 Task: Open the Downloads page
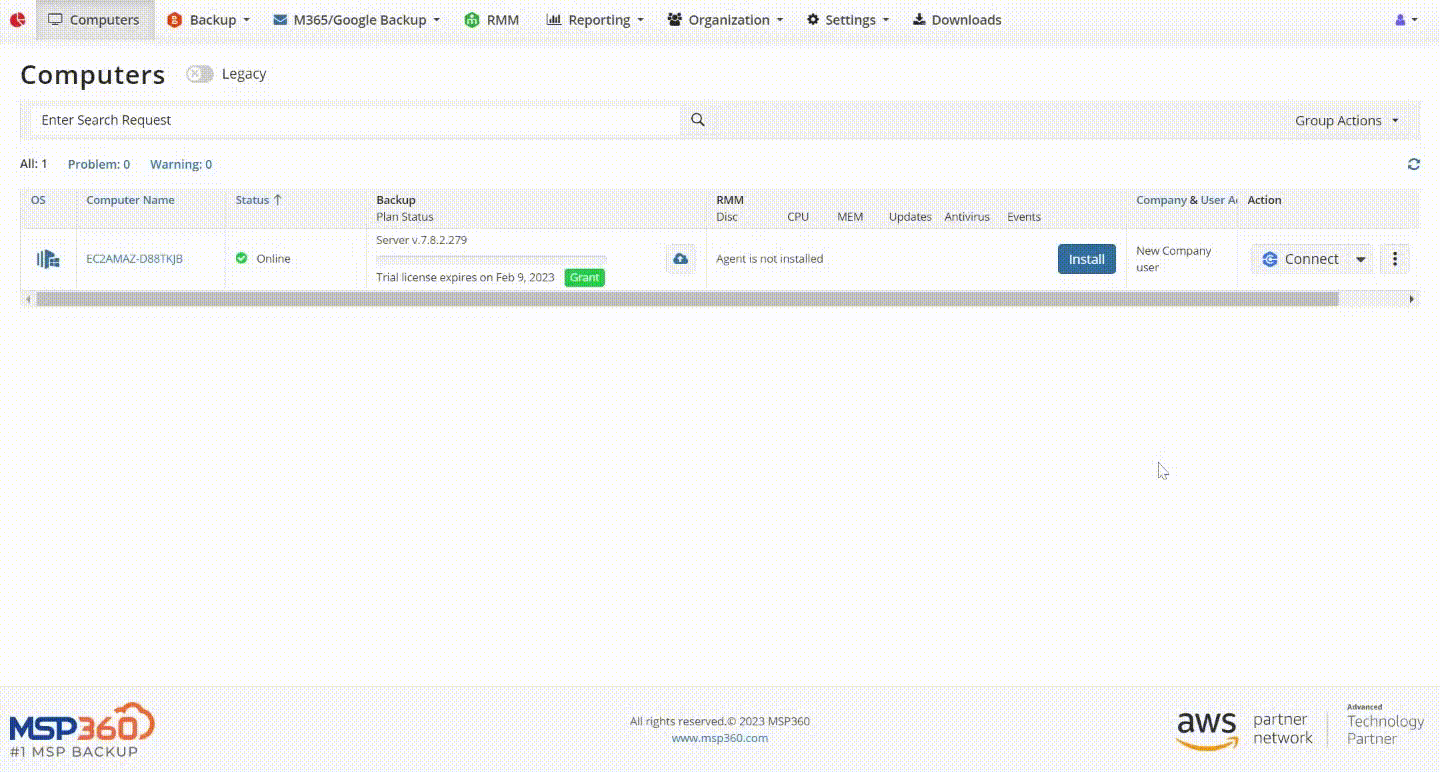click(957, 20)
